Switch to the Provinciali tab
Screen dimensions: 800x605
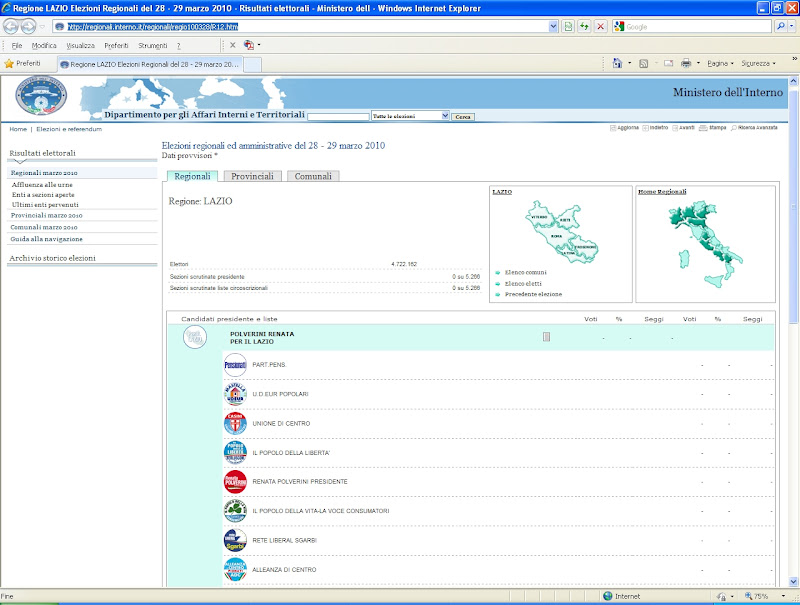coord(252,176)
